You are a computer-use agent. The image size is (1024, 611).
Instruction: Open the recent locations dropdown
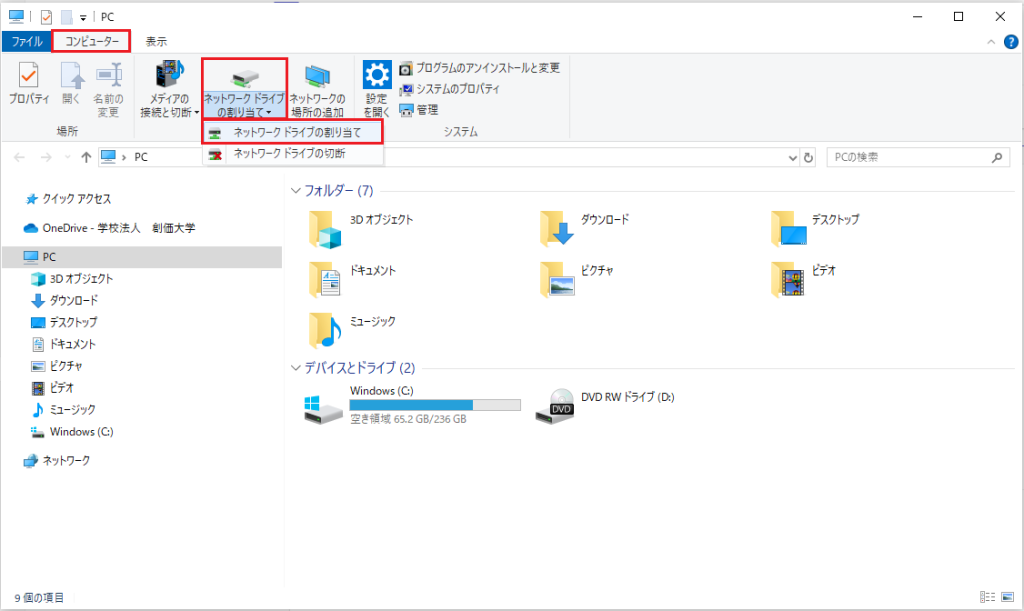coord(67,157)
